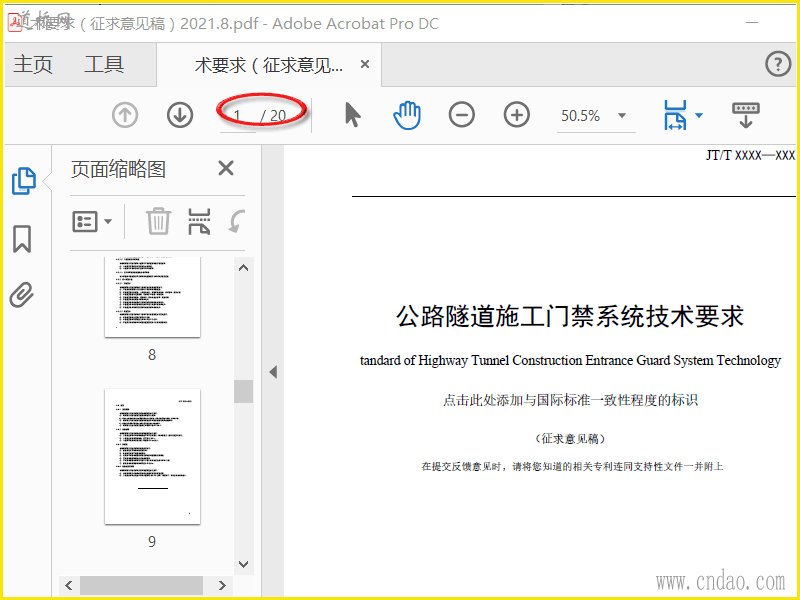Click the thumbnail panel scroll up arrow

(244, 268)
